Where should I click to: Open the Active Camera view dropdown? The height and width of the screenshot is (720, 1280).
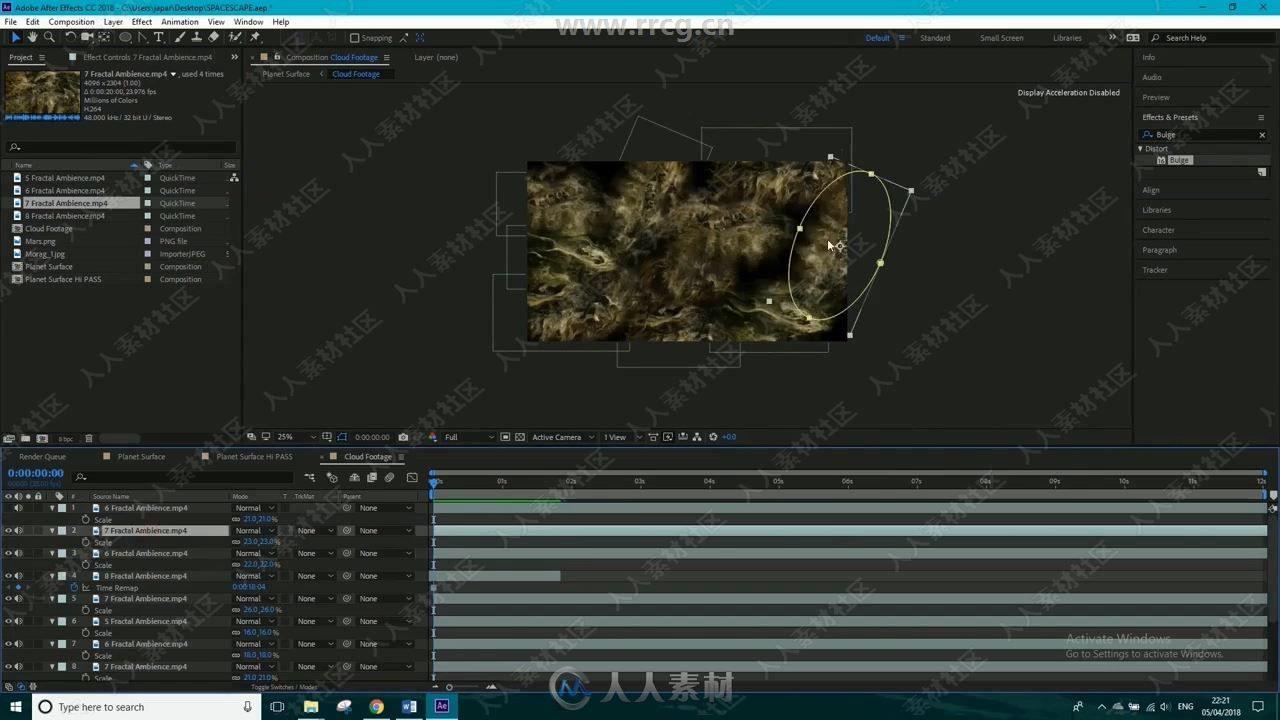pyautogui.click(x=563, y=437)
